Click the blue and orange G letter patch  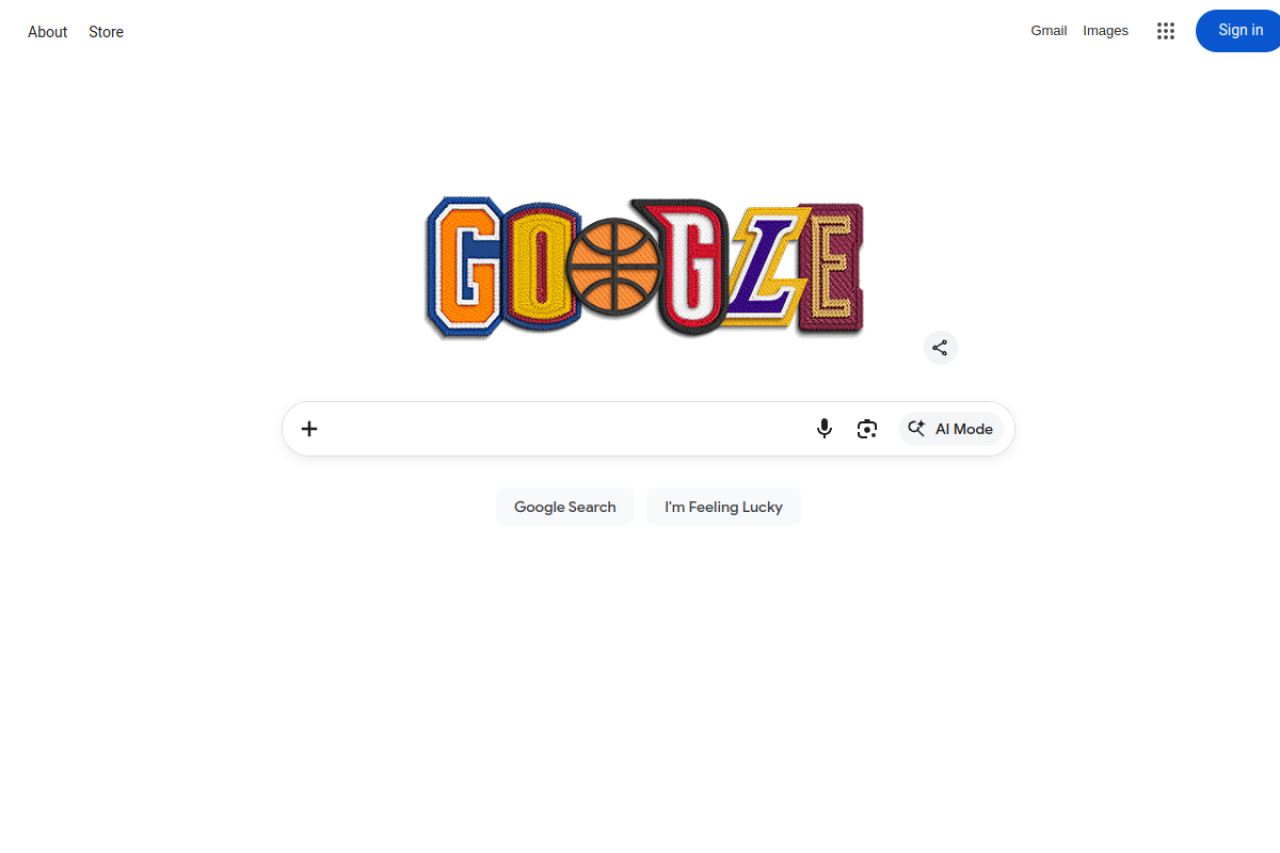click(466, 266)
